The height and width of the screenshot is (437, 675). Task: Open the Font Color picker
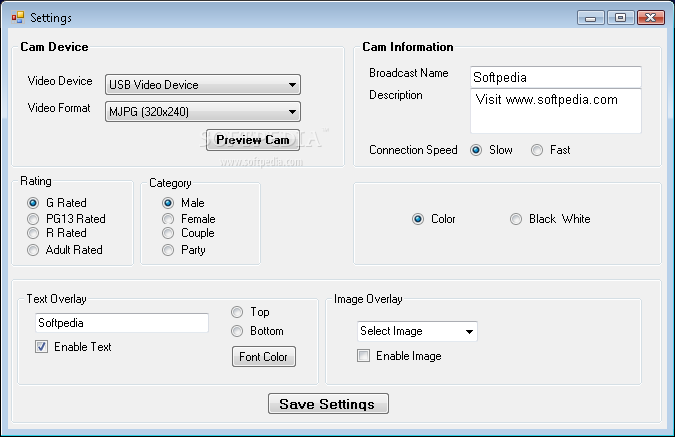tap(263, 356)
